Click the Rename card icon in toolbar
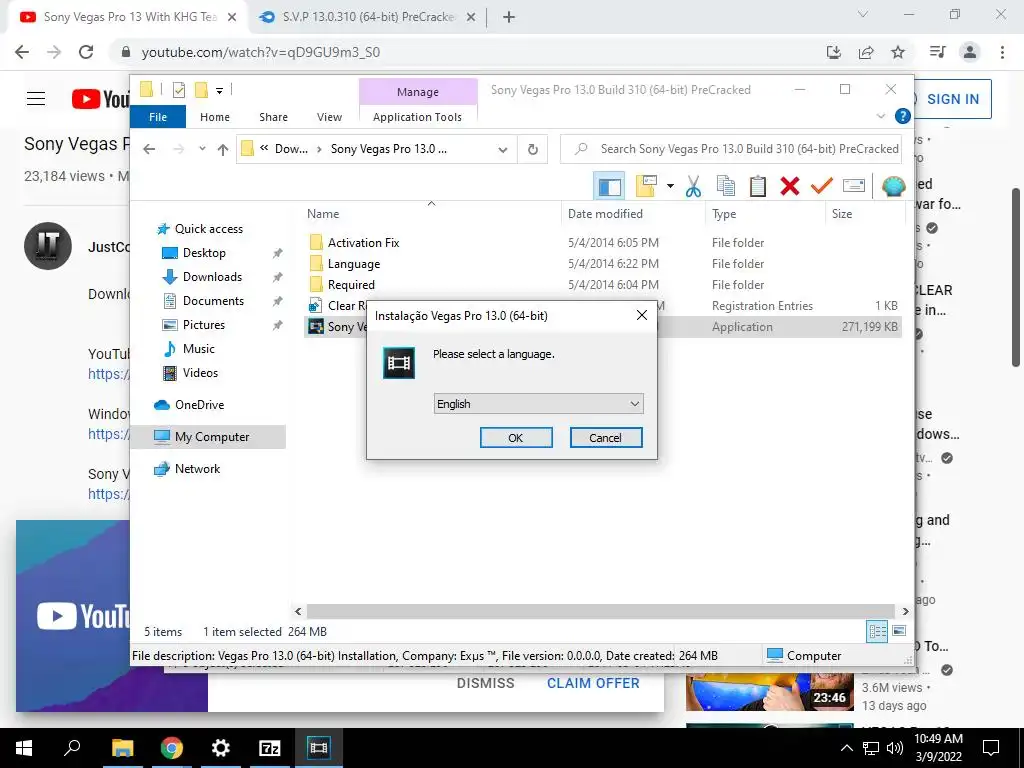The height and width of the screenshot is (768, 1024). point(854,186)
